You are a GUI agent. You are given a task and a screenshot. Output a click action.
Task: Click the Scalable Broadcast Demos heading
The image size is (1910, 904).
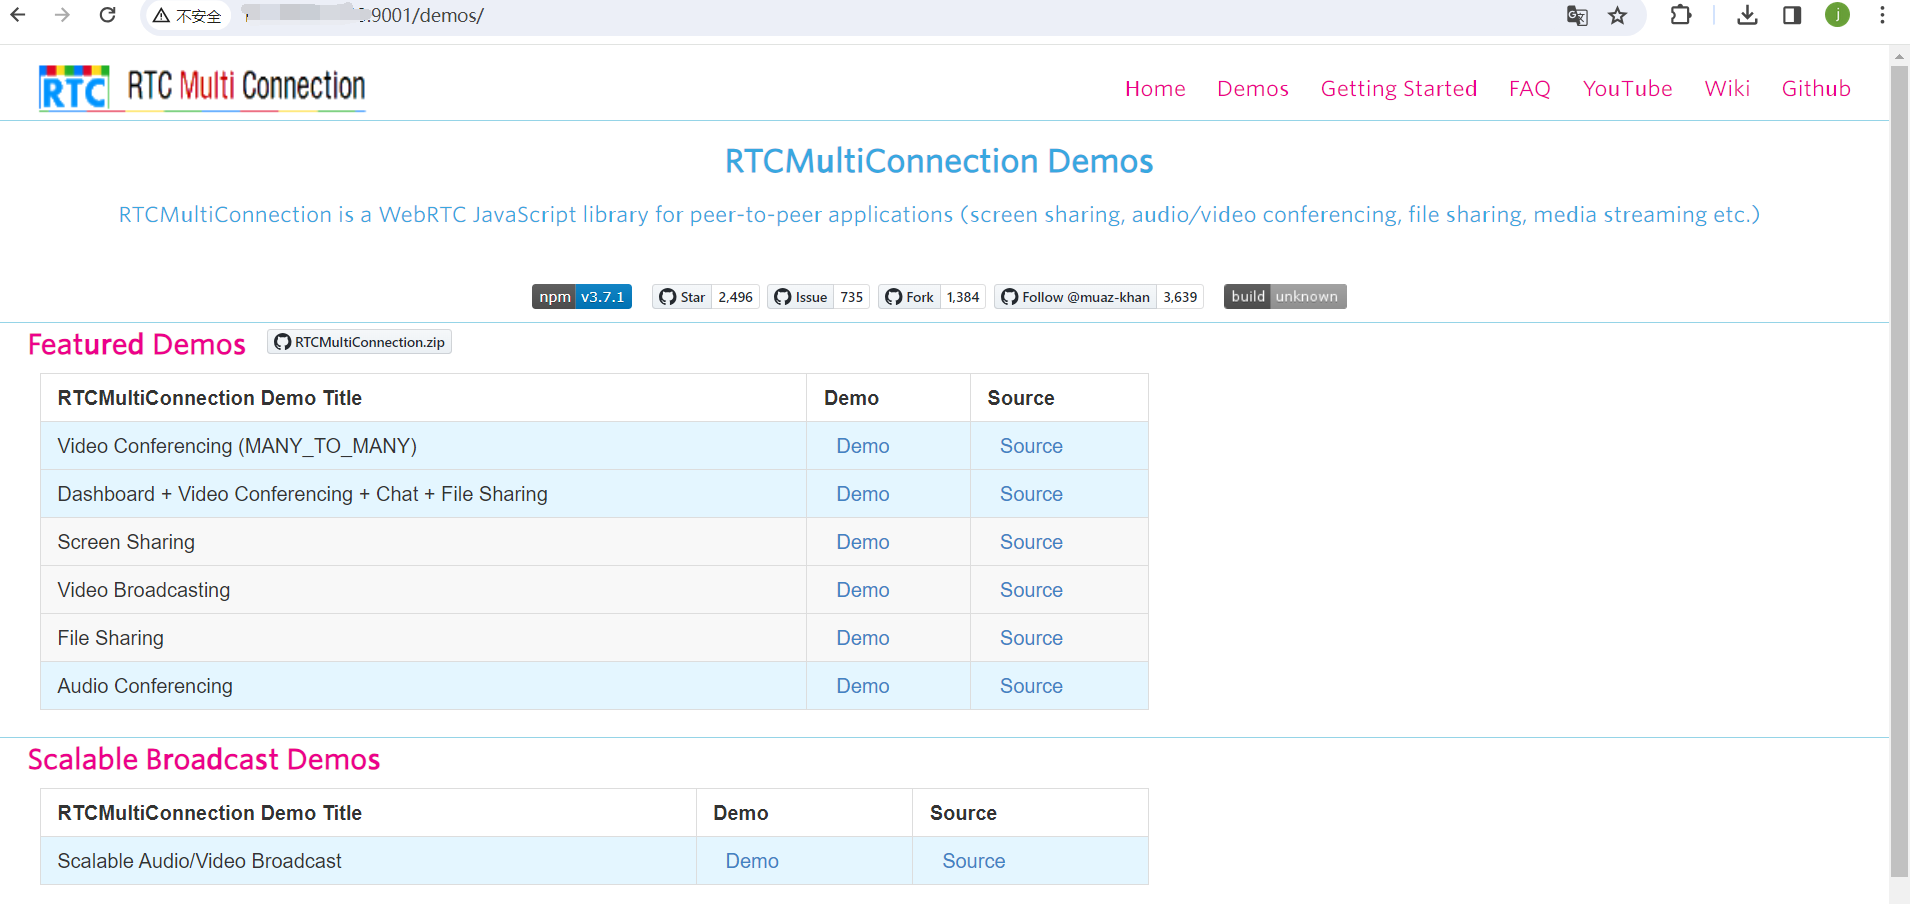(204, 759)
